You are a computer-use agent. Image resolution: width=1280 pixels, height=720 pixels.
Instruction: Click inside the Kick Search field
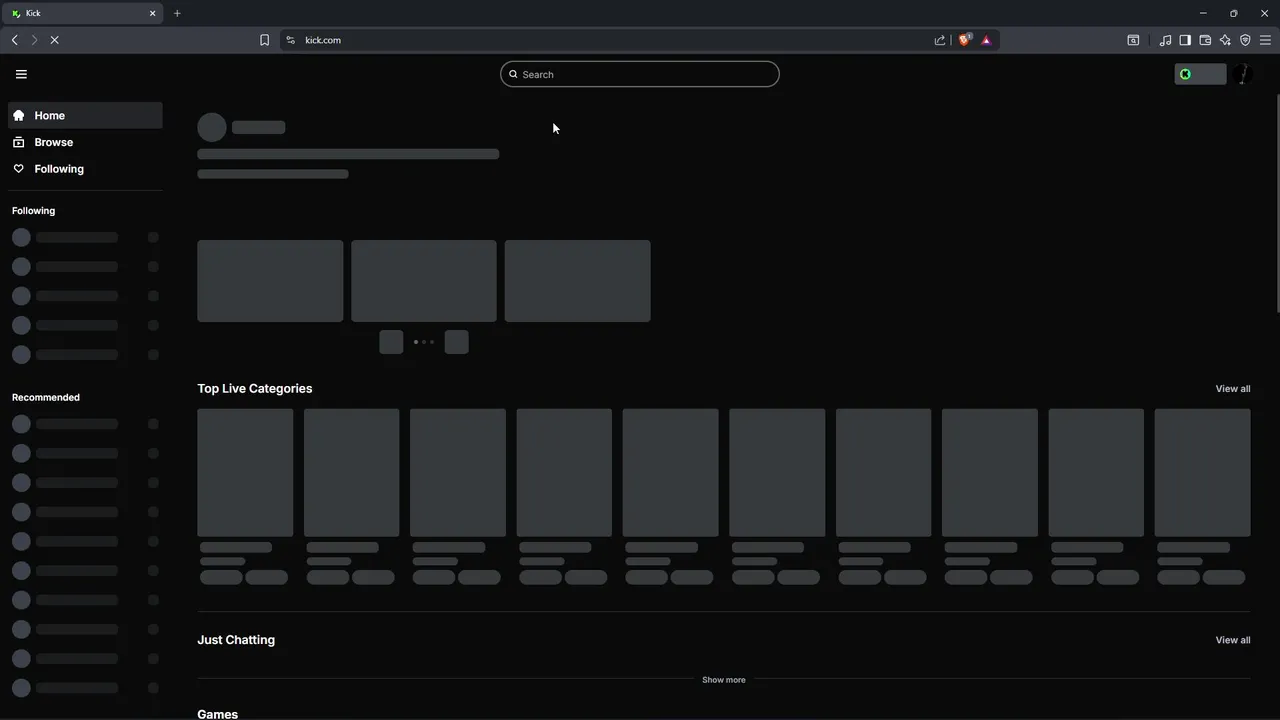click(x=640, y=74)
